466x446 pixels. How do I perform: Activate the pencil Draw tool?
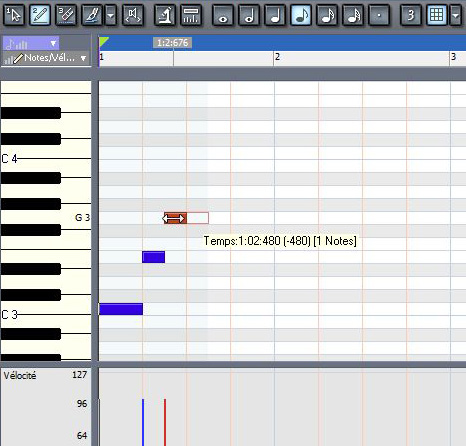pyautogui.click(x=40, y=15)
